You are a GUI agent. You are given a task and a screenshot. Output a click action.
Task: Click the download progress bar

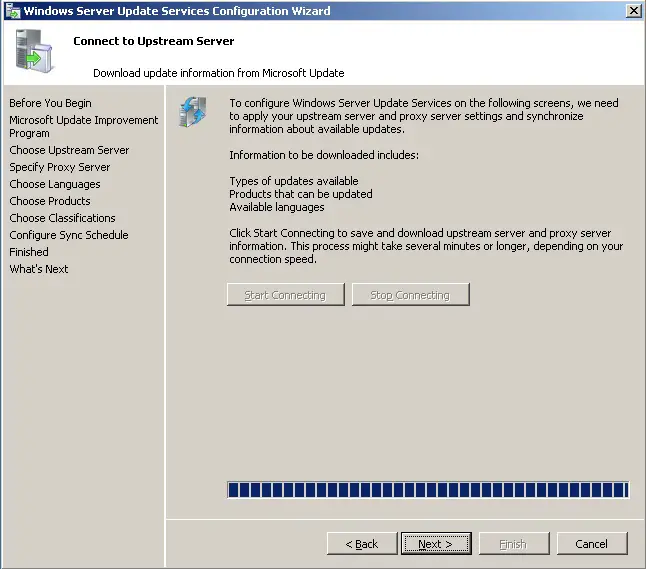[x=428, y=490]
